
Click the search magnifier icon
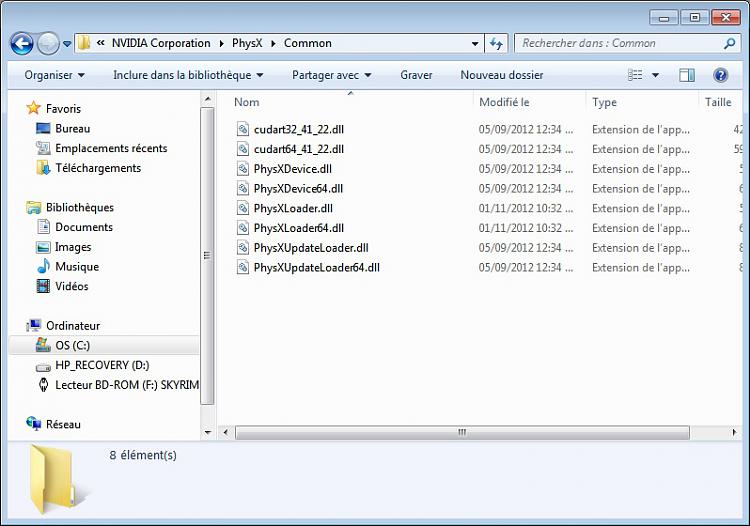tap(729, 44)
